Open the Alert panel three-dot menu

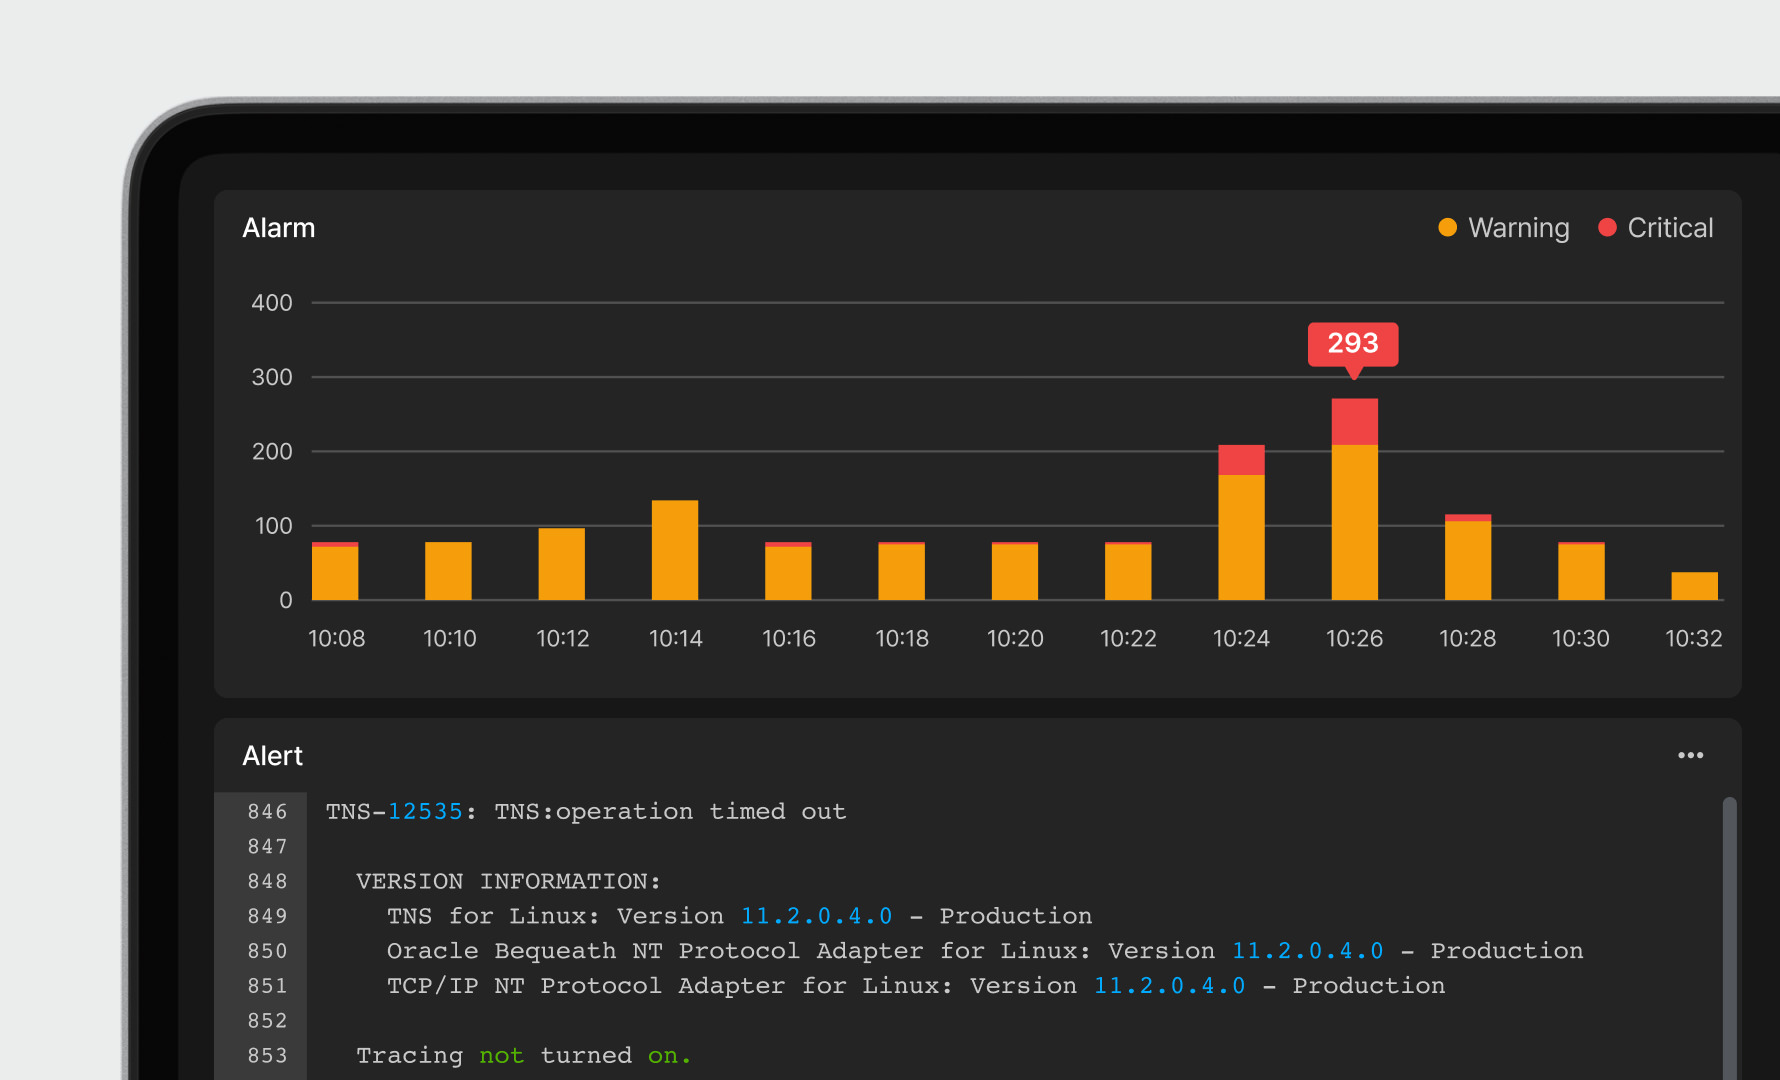[1690, 755]
